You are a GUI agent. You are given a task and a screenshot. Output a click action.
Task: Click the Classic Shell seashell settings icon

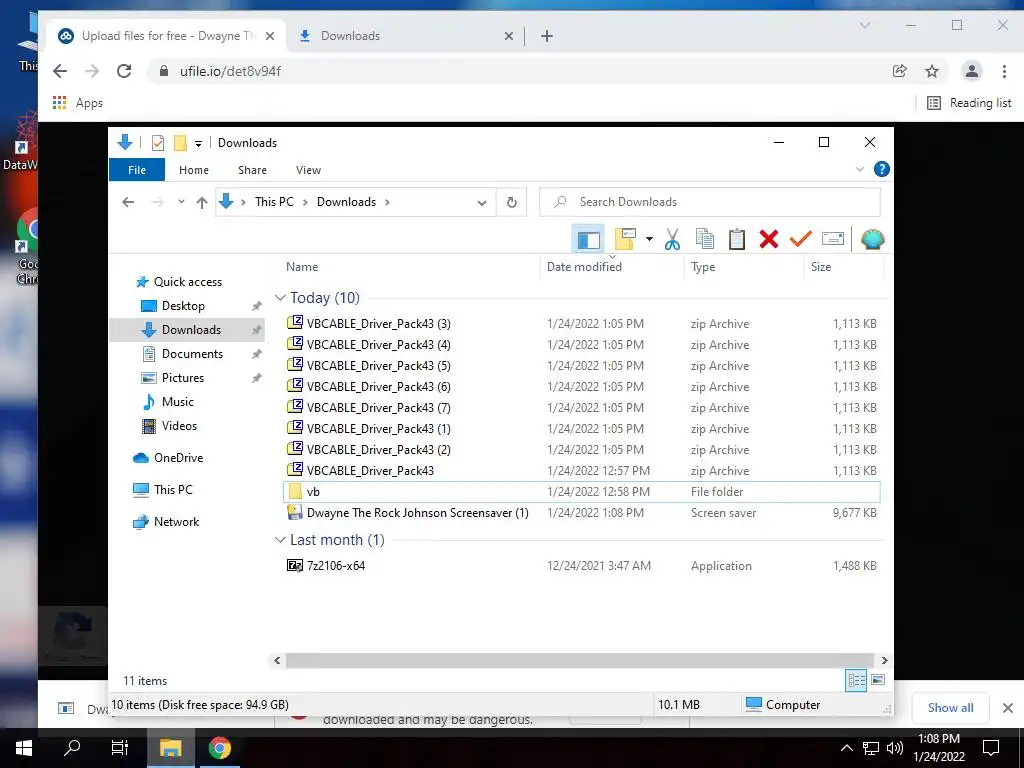click(872, 240)
